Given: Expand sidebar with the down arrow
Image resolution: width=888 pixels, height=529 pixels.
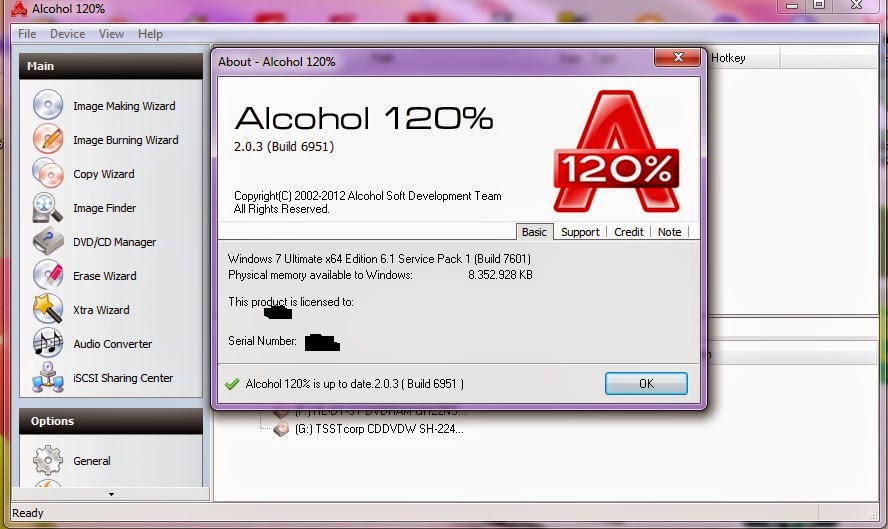Looking at the screenshot, I should click(111, 494).
